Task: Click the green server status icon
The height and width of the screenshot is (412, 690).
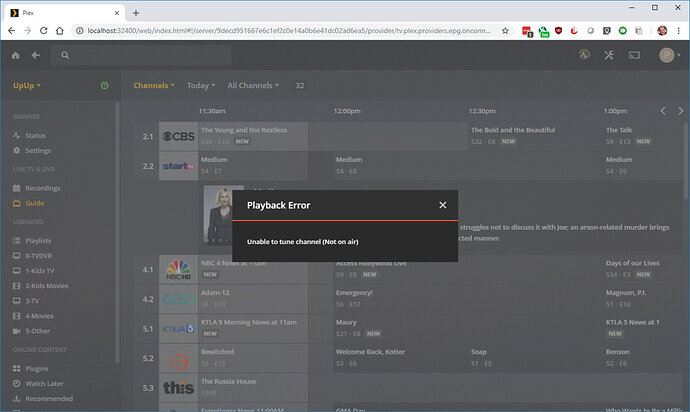Action: point(105,85)
